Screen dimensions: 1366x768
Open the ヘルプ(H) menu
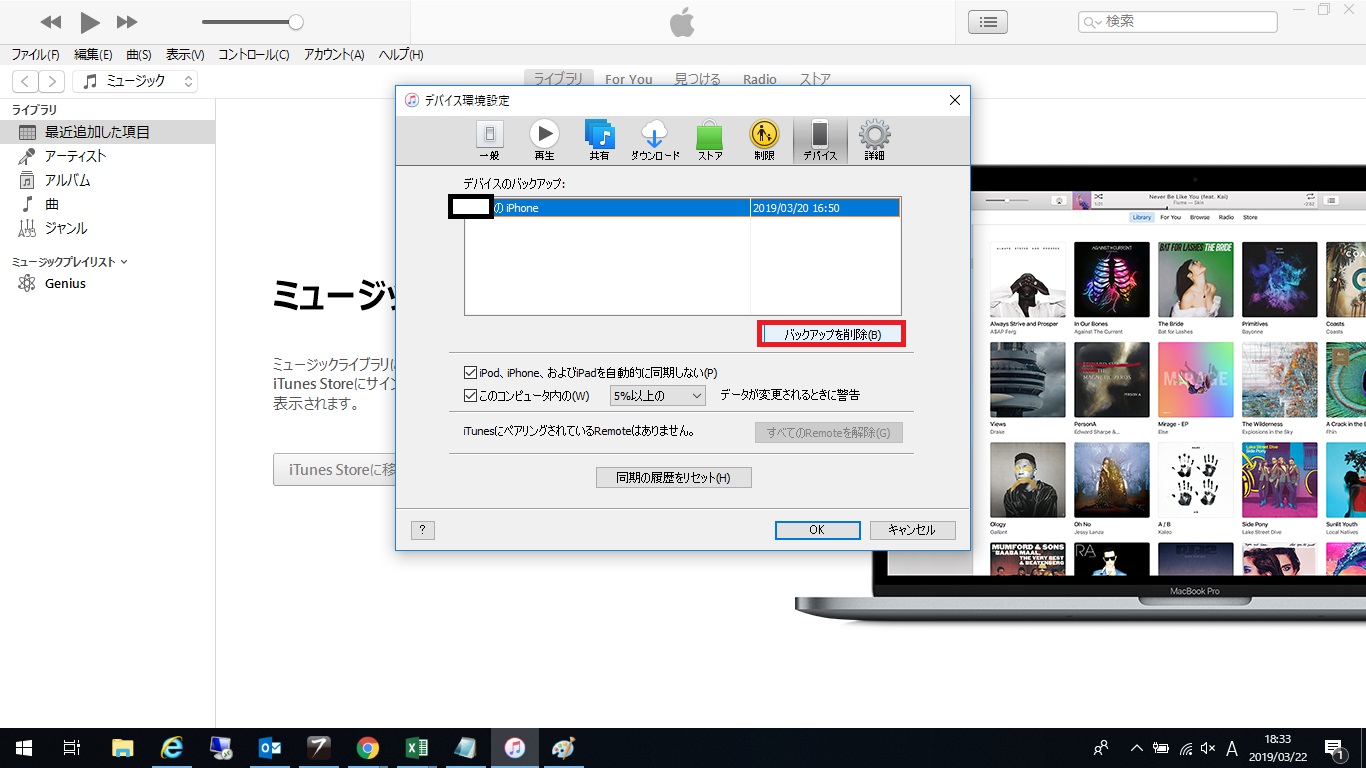click(401, 55)
